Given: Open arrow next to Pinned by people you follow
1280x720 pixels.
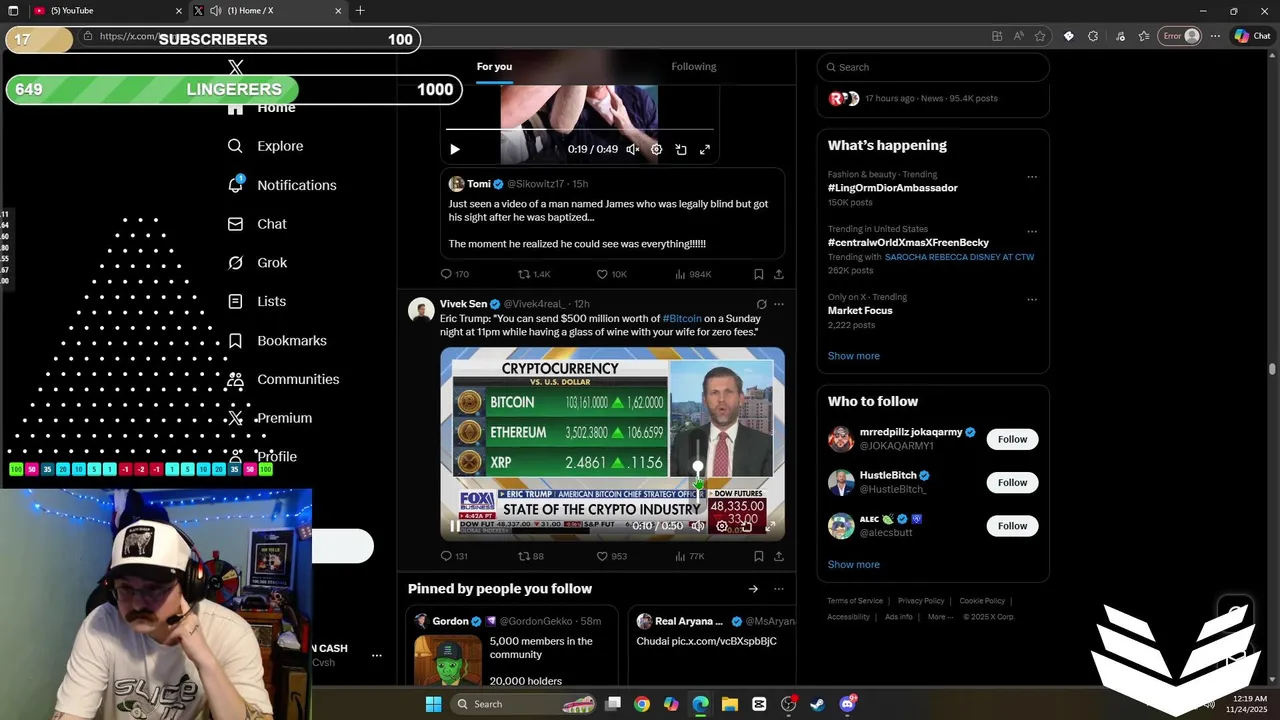Looking at the screenshot, I should click(x=753, y=589).
